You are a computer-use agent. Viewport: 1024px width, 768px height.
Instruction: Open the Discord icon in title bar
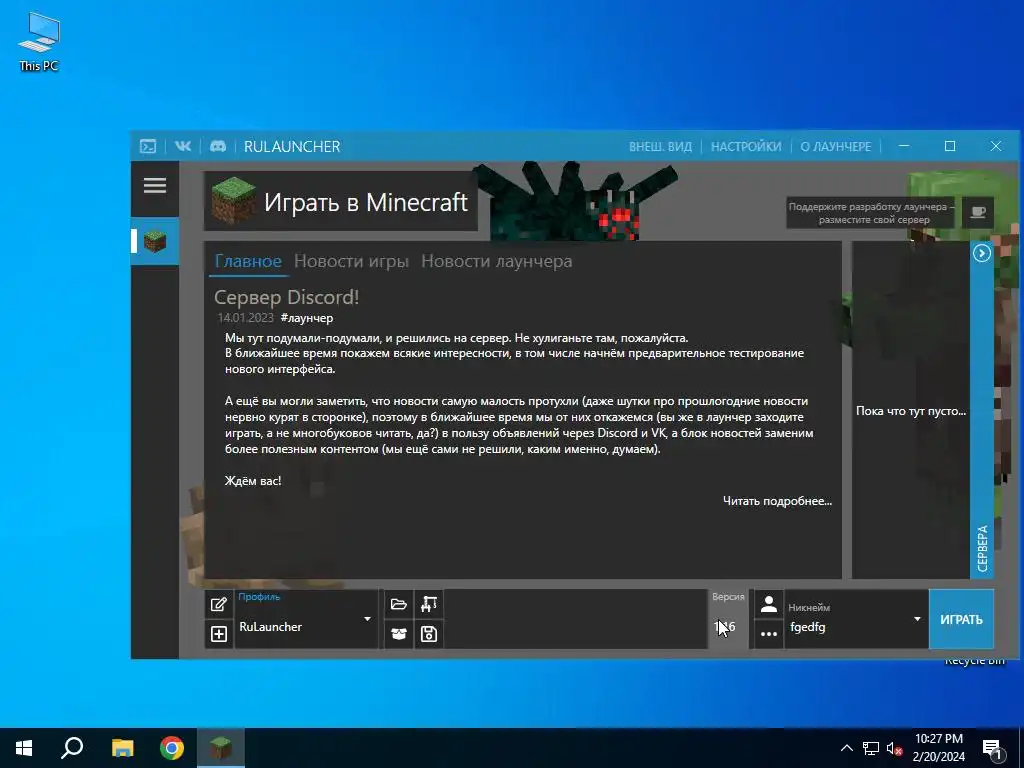tap(217, 146)
